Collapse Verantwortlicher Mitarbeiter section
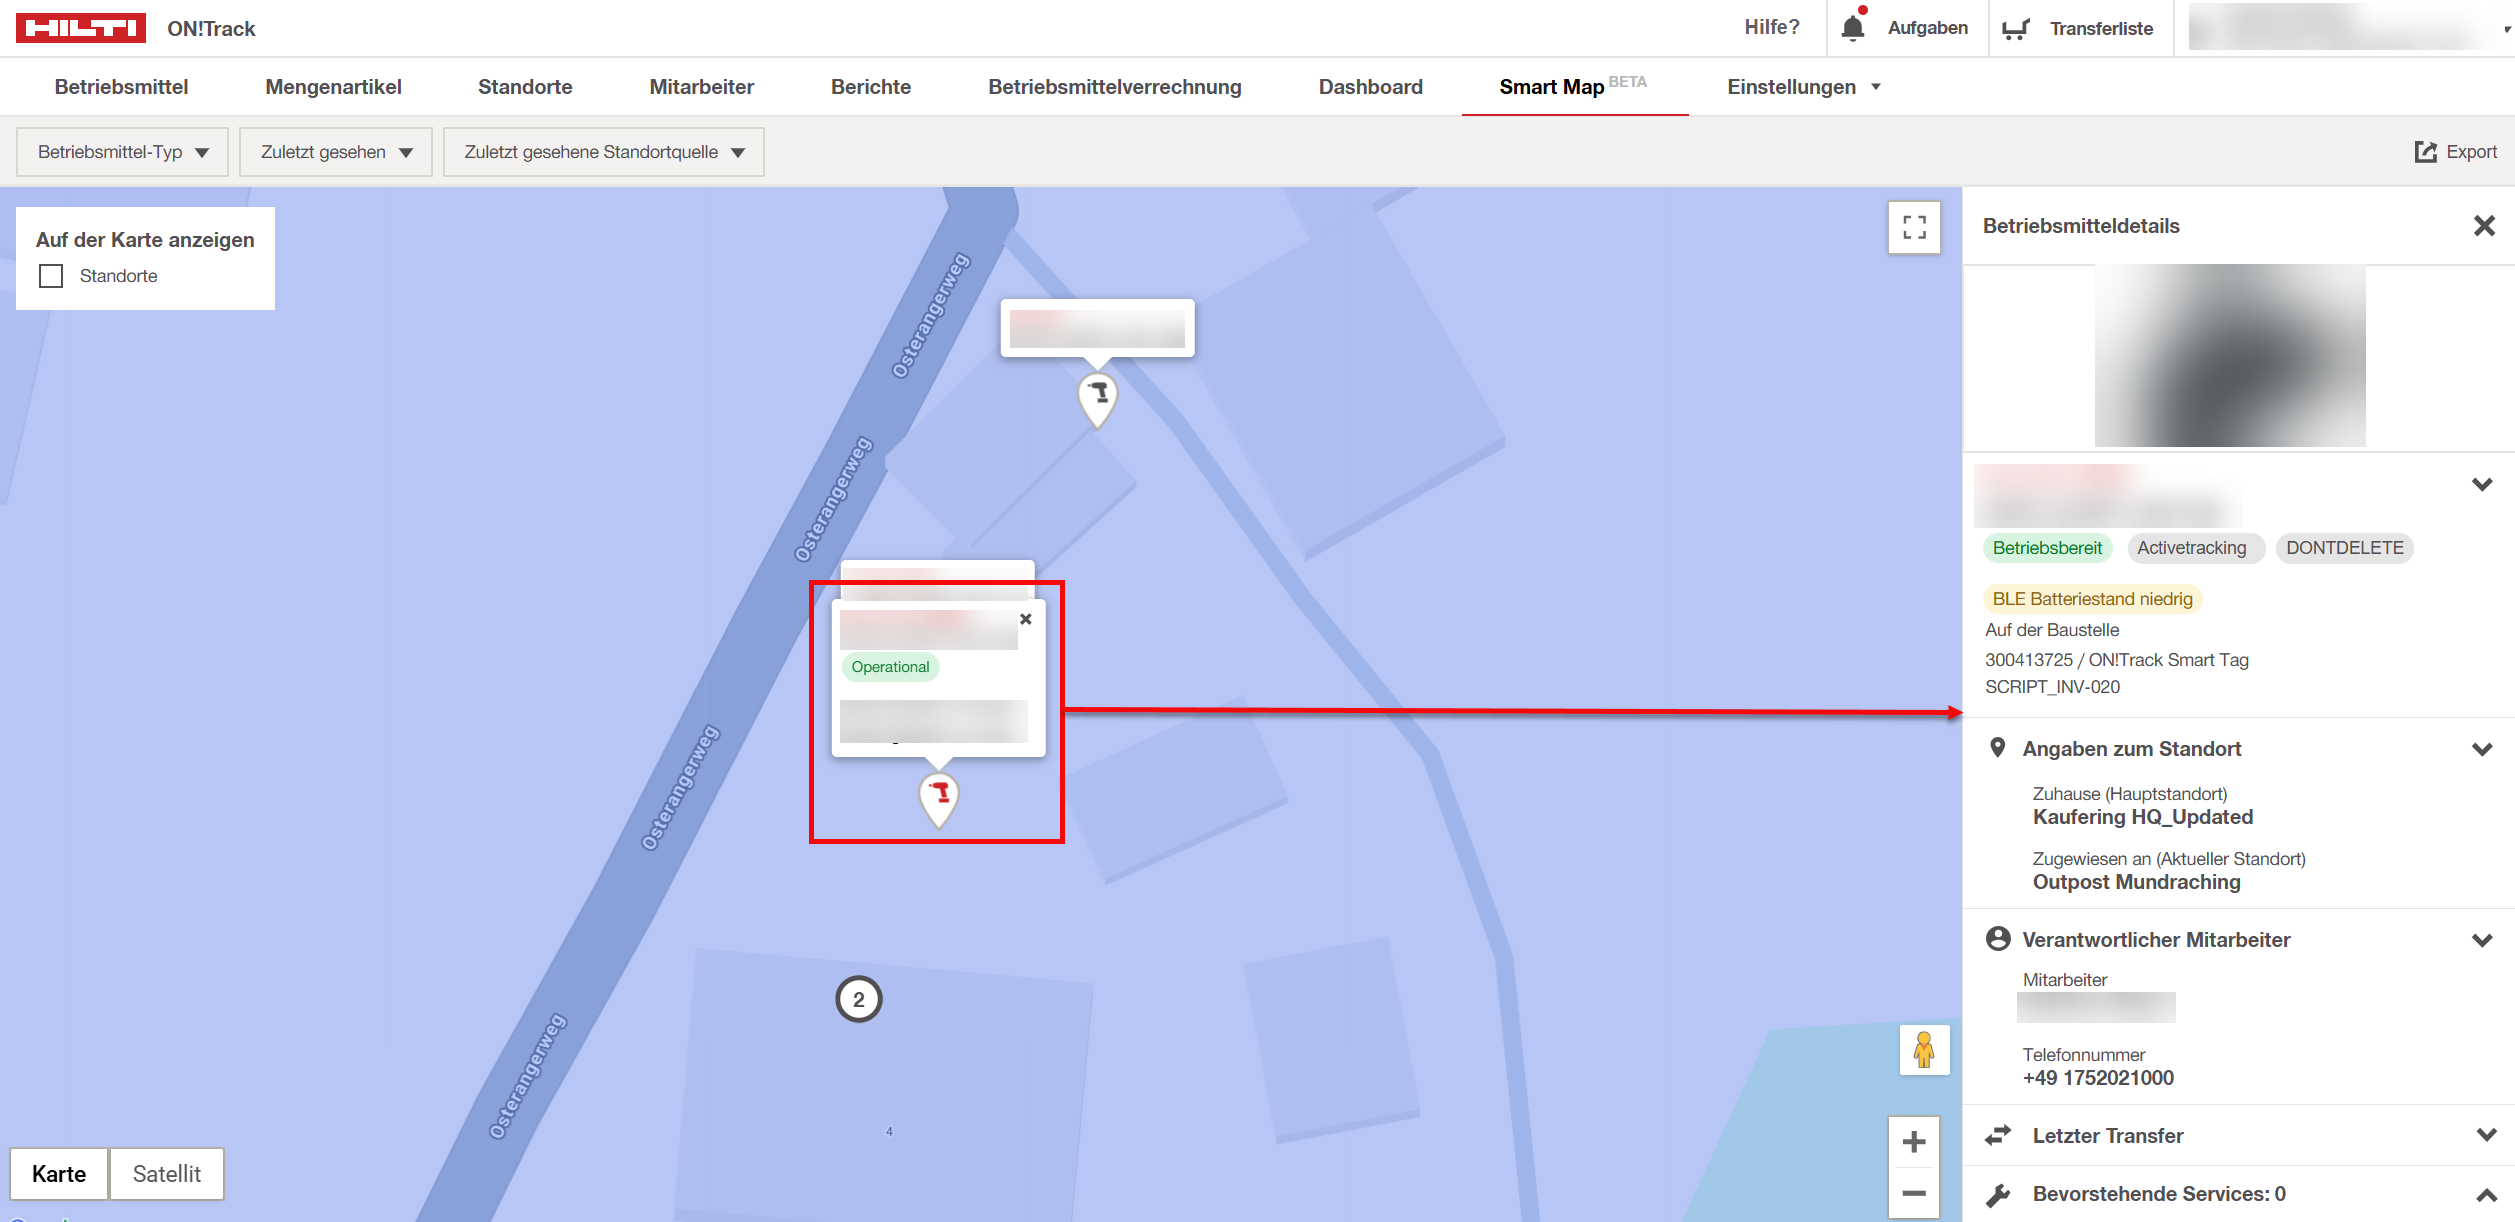The width and height of the screenshot is (2515, 1222). (x=2482, y=940)
